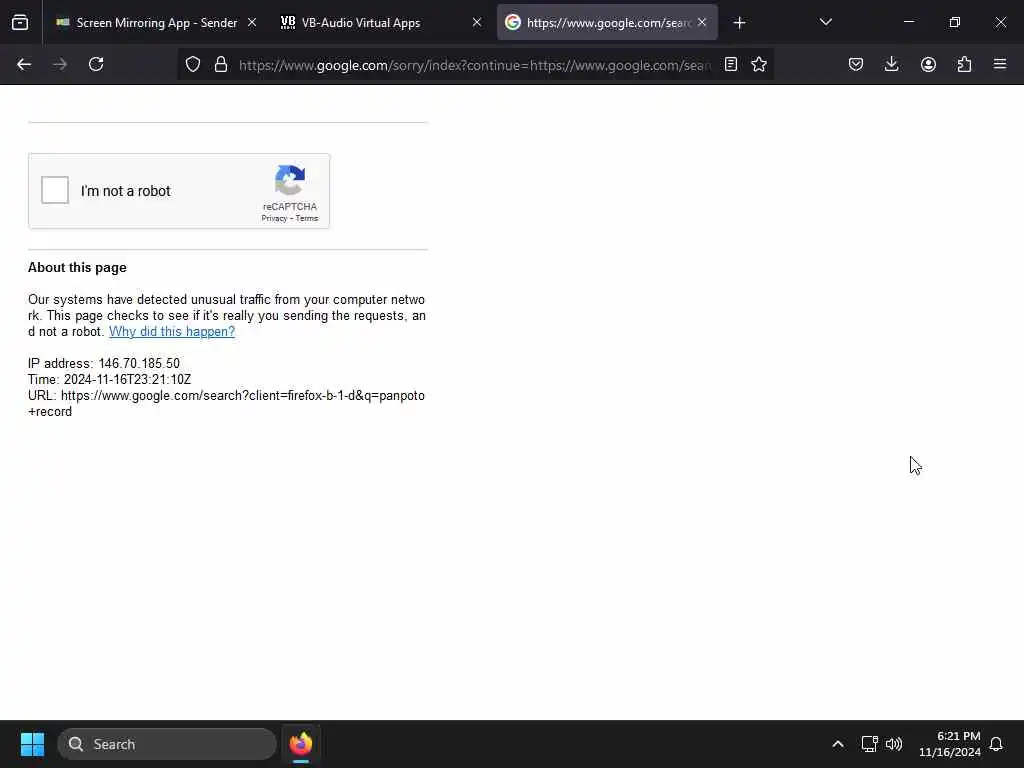Open volume control tray icon
The height and width of the screenshot is (768, 1024).
pyautogui.click(x=894, y=744)
